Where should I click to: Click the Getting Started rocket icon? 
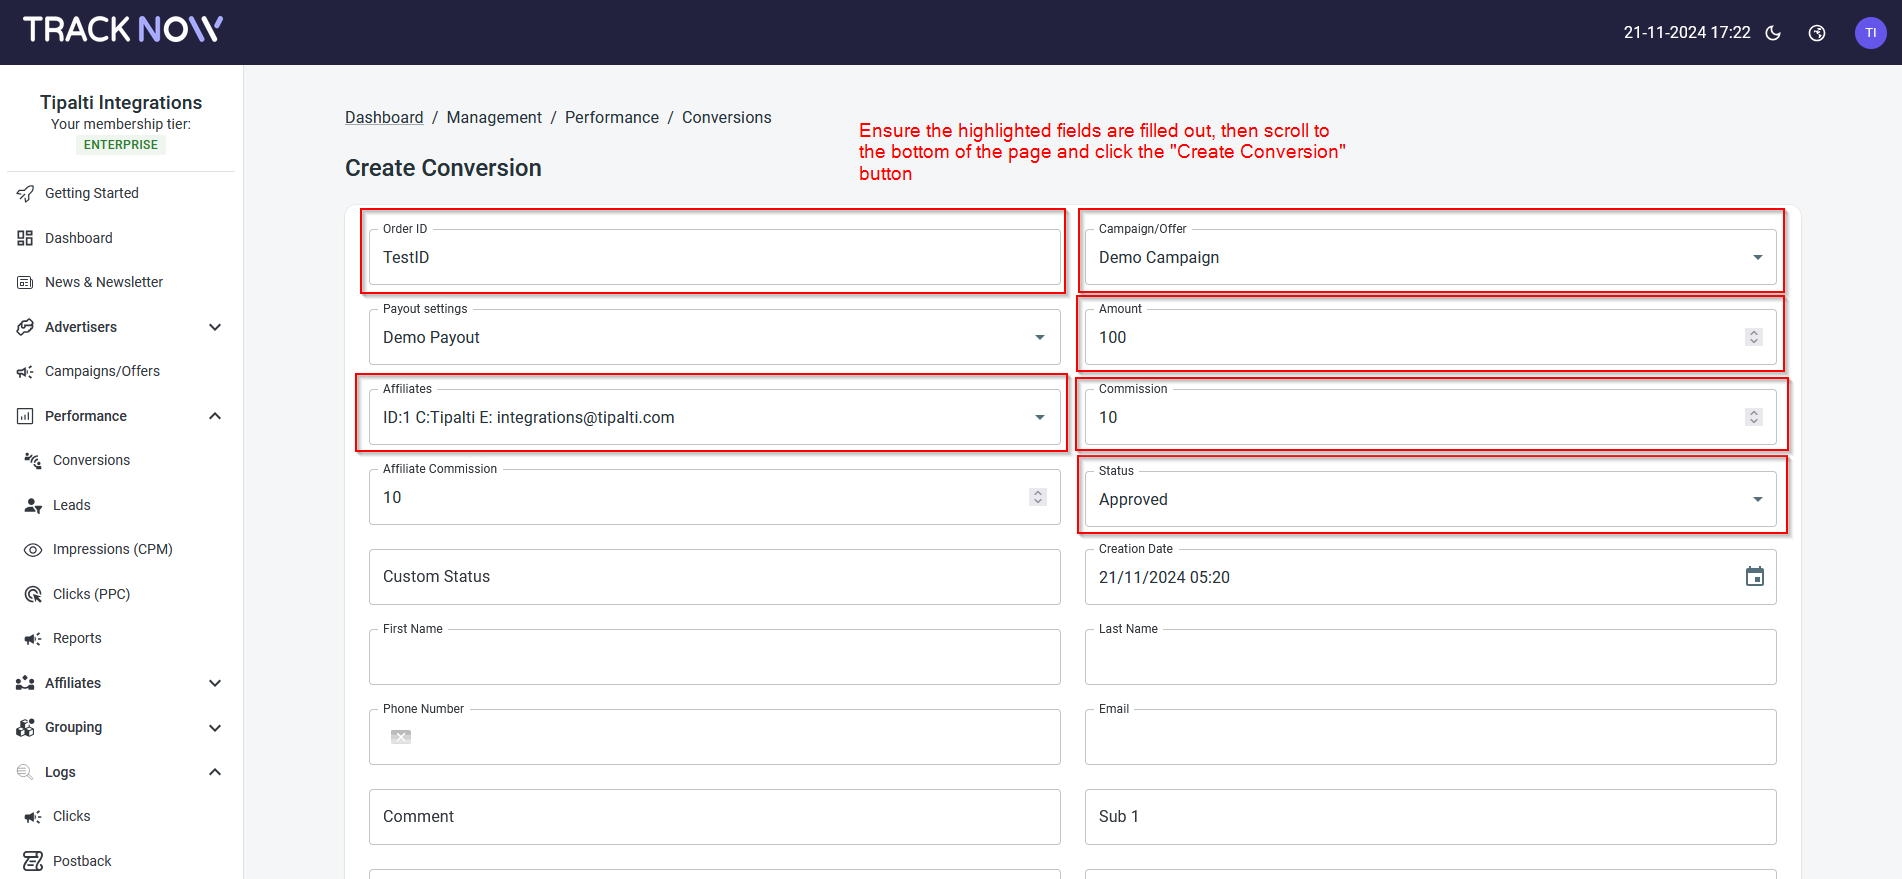[25, 193]
